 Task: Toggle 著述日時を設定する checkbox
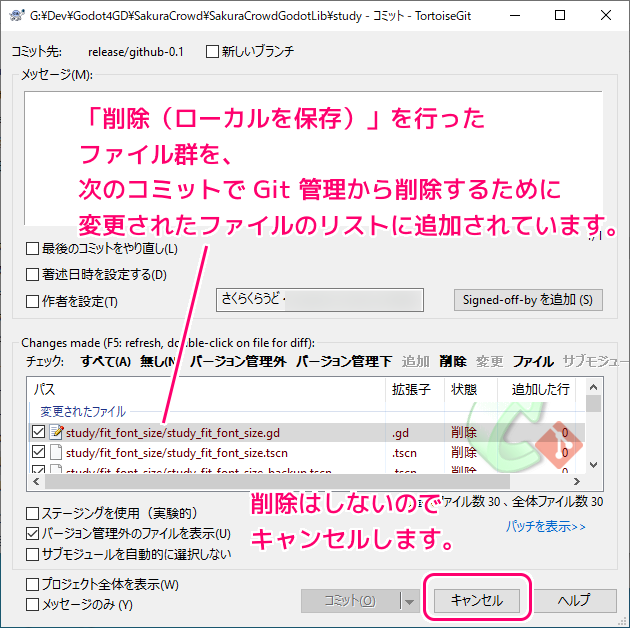33,274
